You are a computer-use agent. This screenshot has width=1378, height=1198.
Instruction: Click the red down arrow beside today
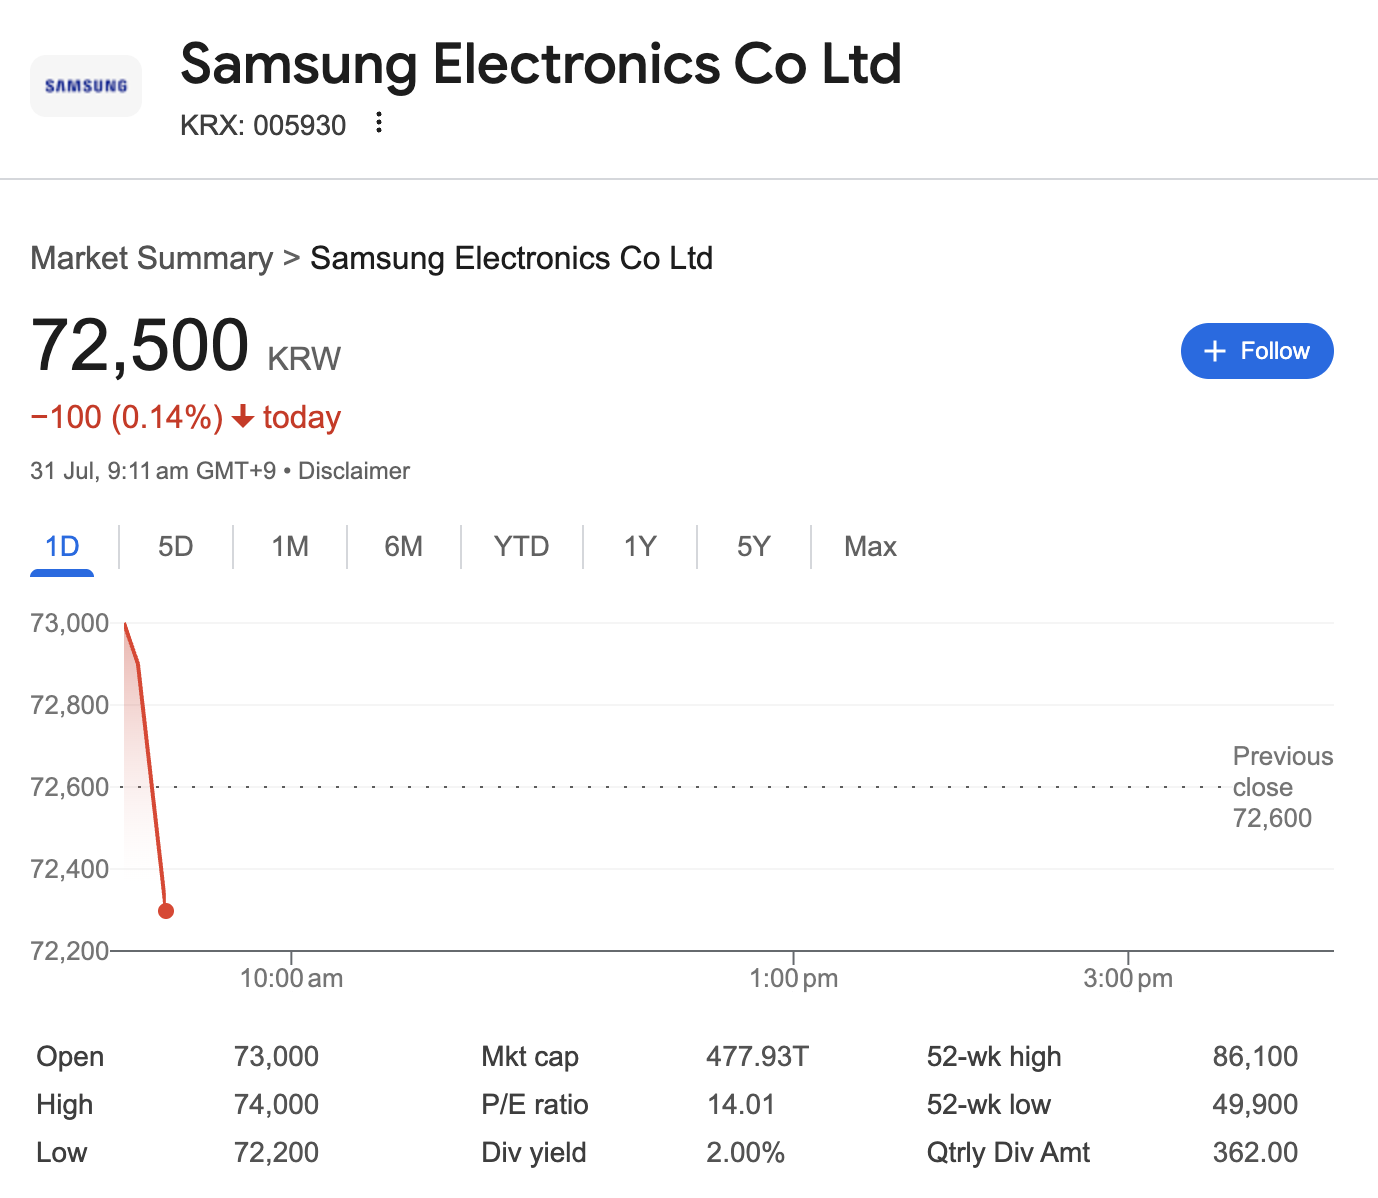click(x=242, y=417)
